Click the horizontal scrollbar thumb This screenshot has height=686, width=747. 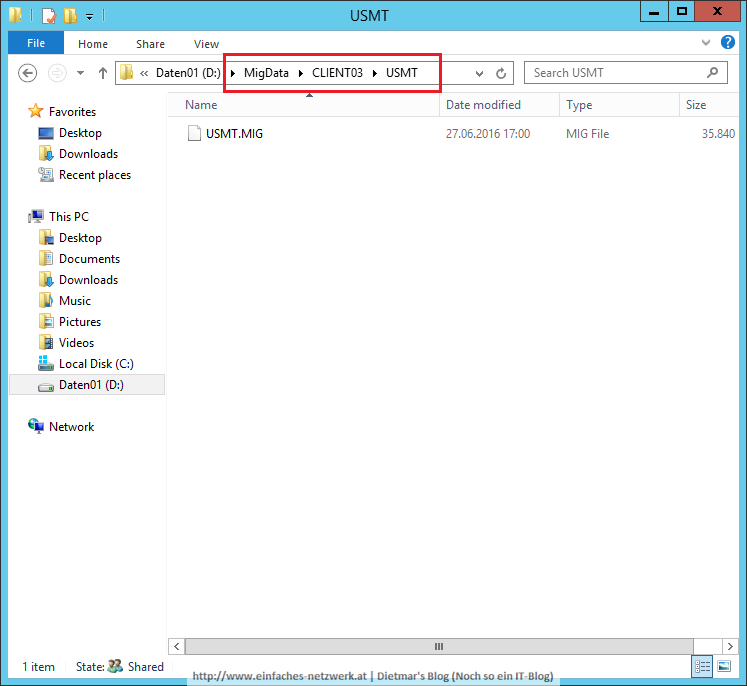click(439, 646)
